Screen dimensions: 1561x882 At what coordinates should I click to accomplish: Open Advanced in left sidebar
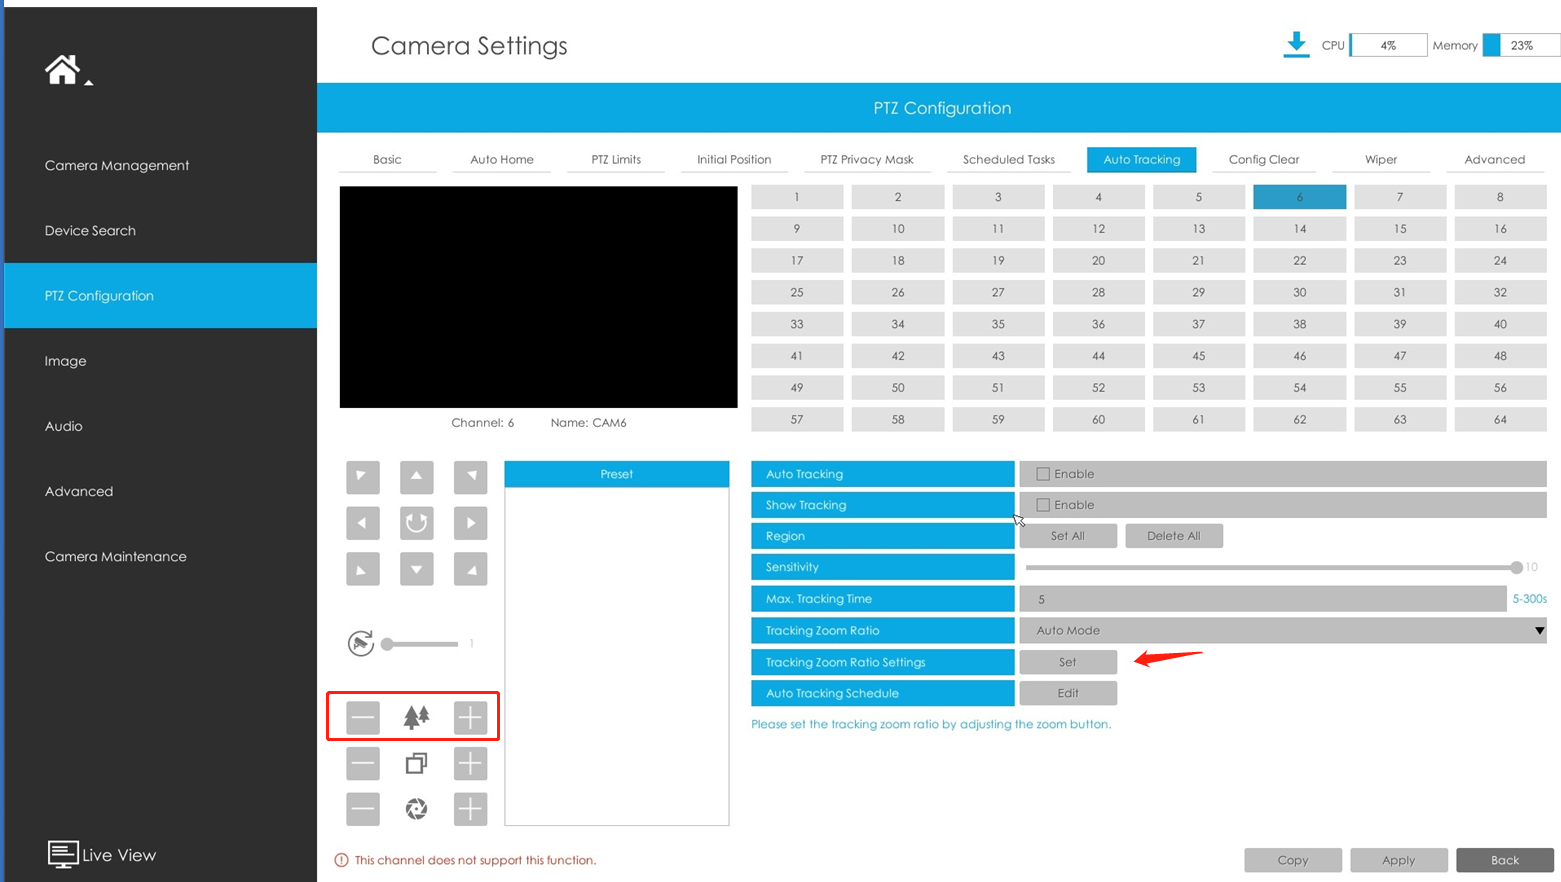click(79, 491)
